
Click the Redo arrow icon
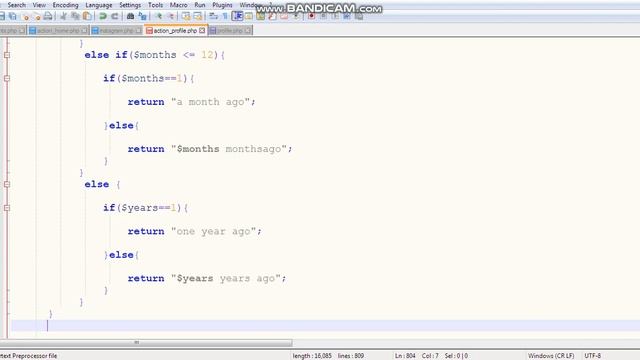[x=115, y=16]
